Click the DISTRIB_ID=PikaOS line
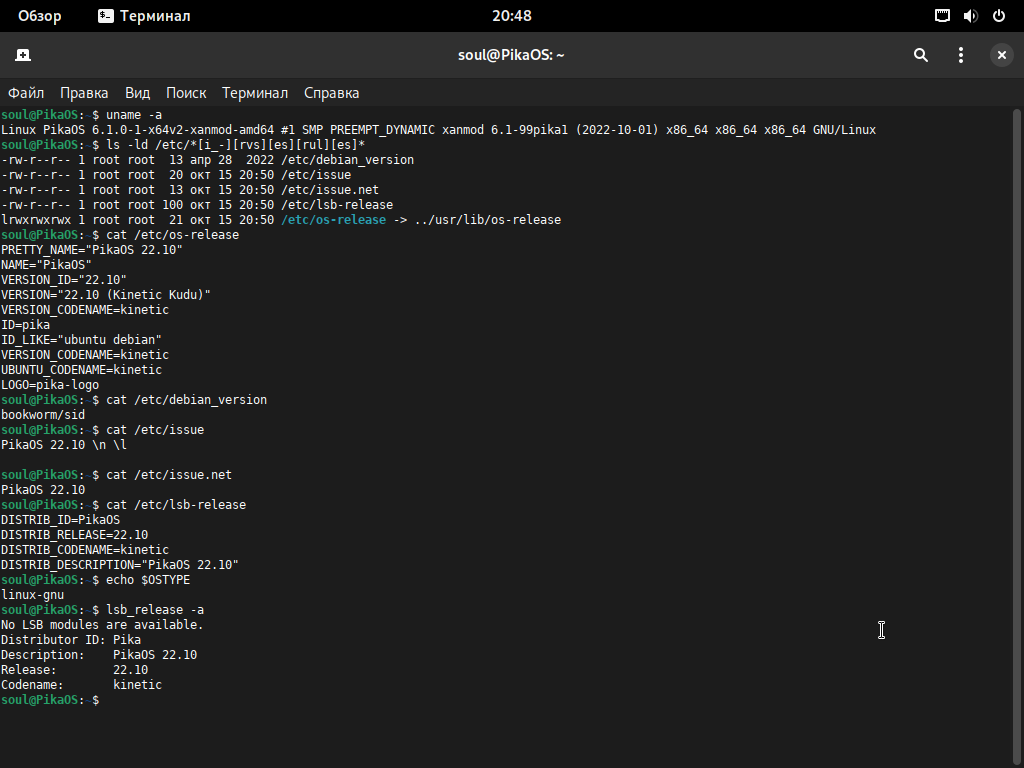Image resolution: width=1024 pixels, height=768 pixels. coord(61,520)
